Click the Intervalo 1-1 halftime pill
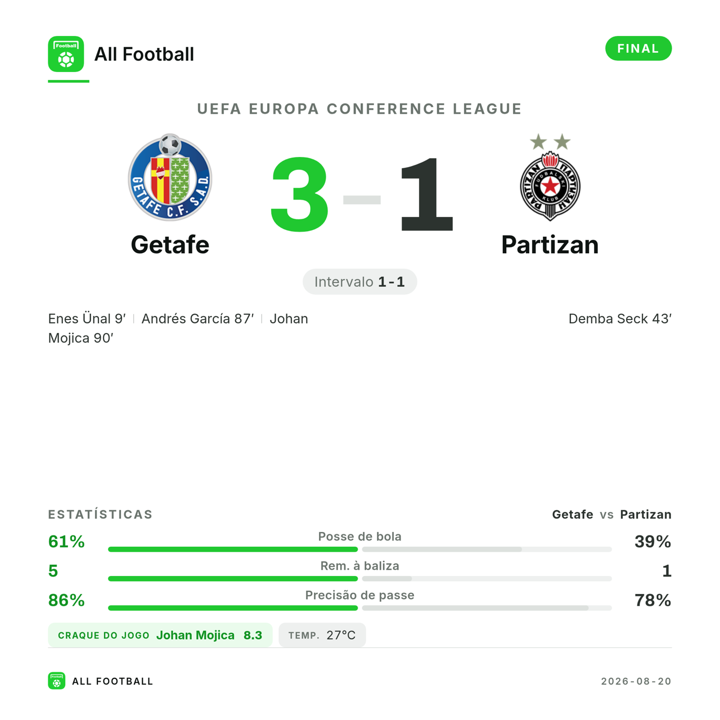 pyautogui.click(x=360, y=282)
